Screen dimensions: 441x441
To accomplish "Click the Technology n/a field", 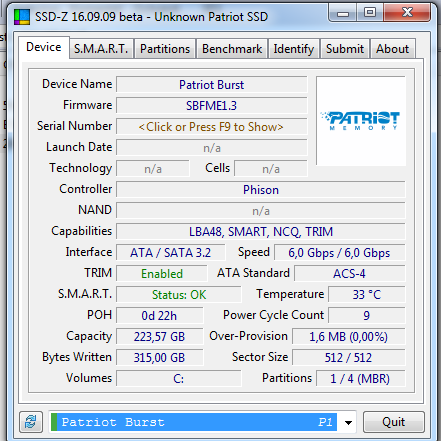I will (153, 169).
